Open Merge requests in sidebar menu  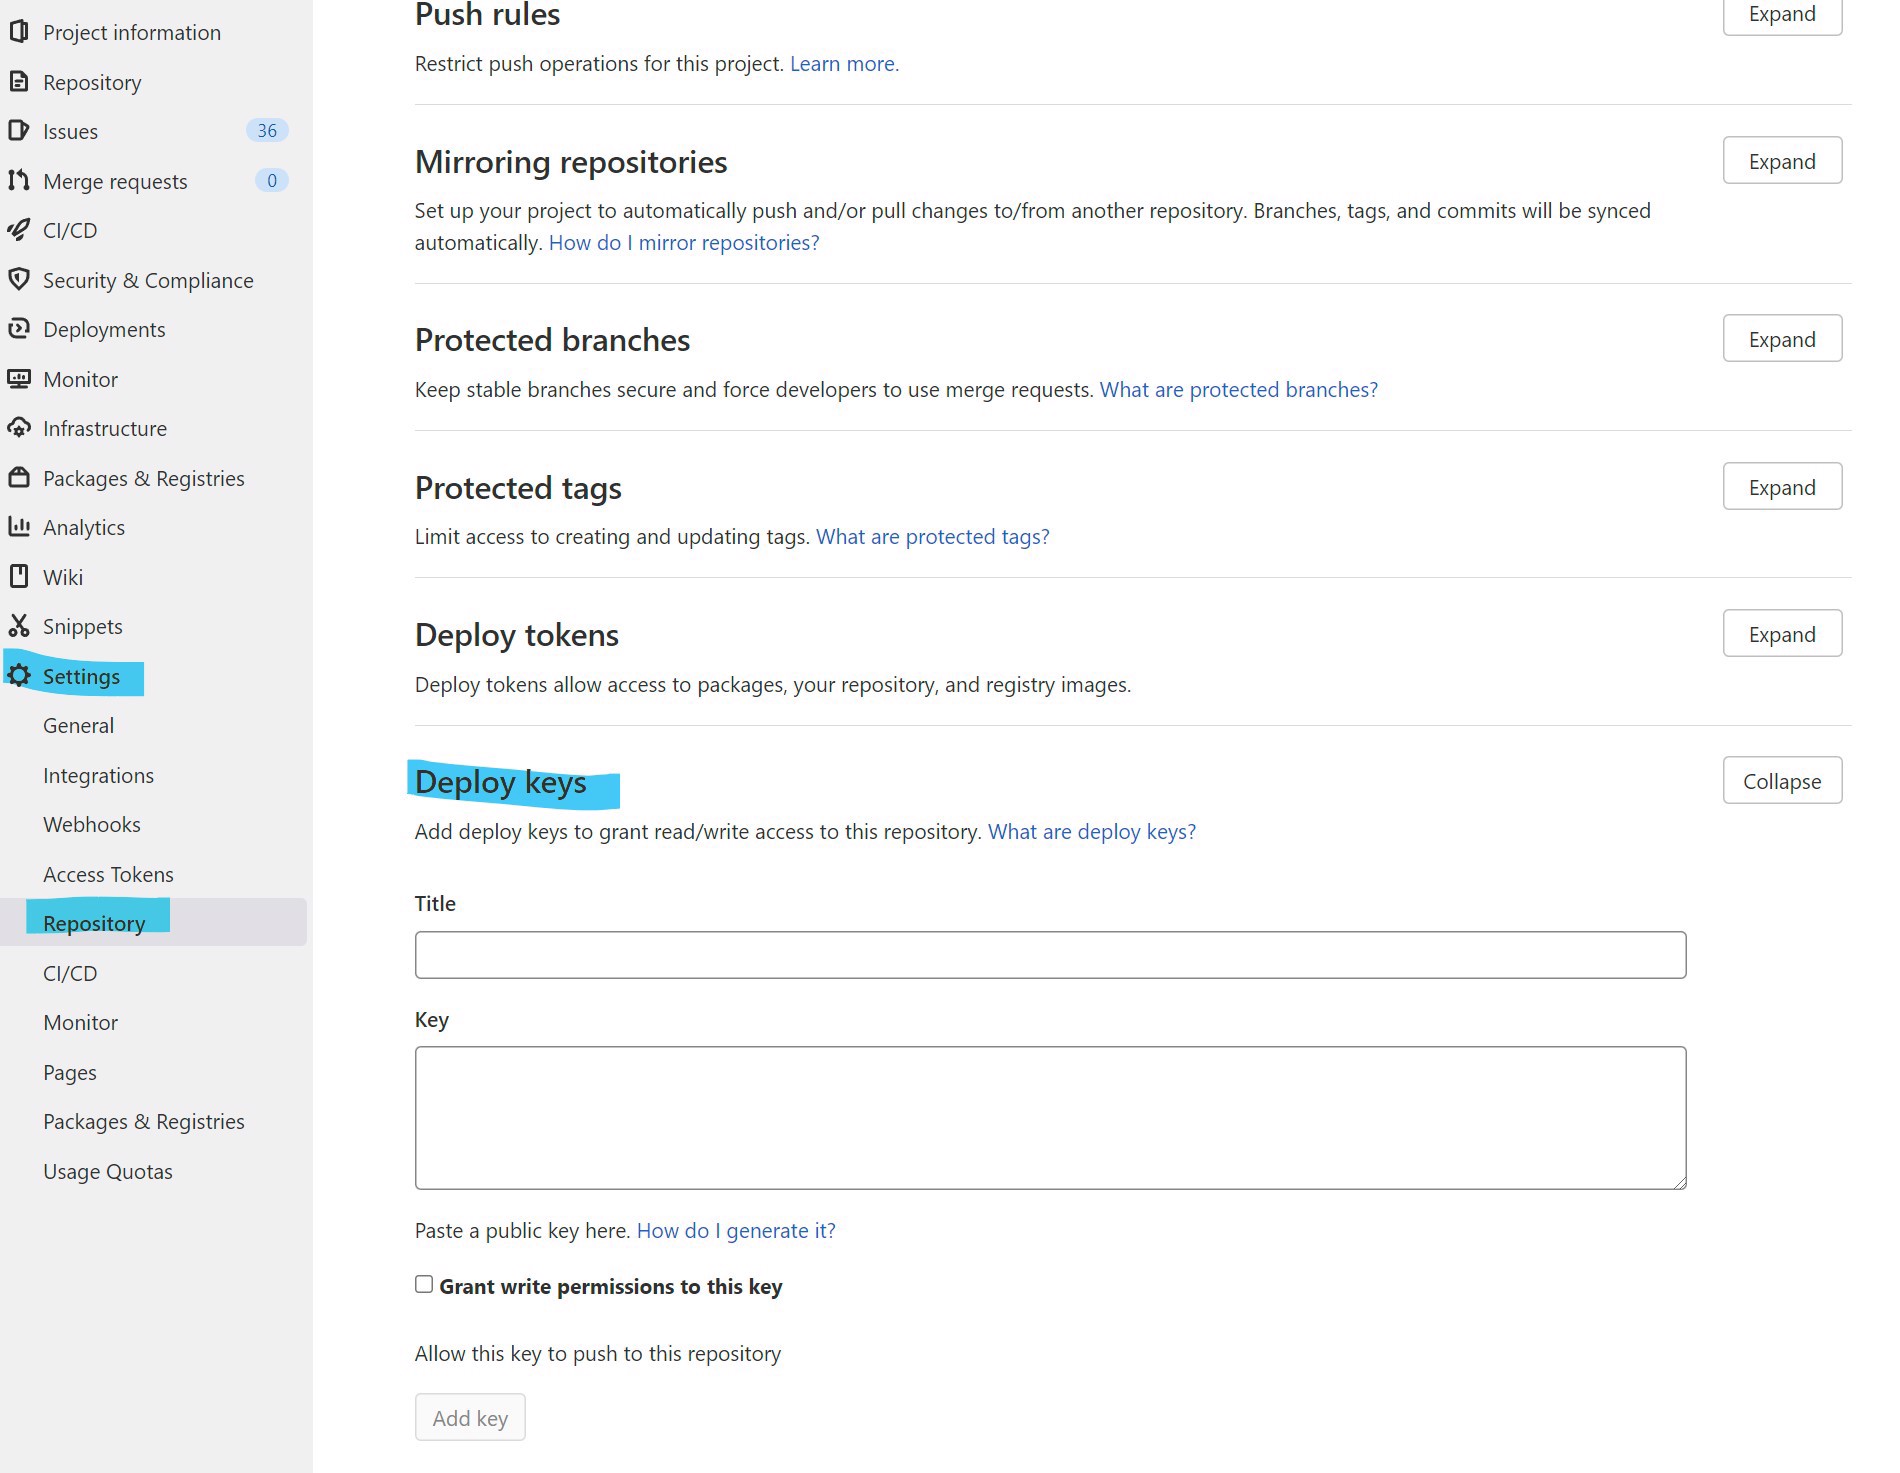click(x=115, y=181)
